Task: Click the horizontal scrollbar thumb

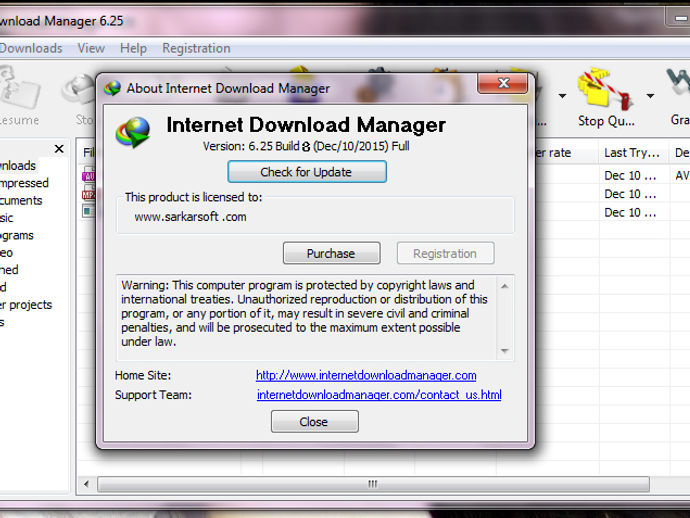Action: [373, 484]
